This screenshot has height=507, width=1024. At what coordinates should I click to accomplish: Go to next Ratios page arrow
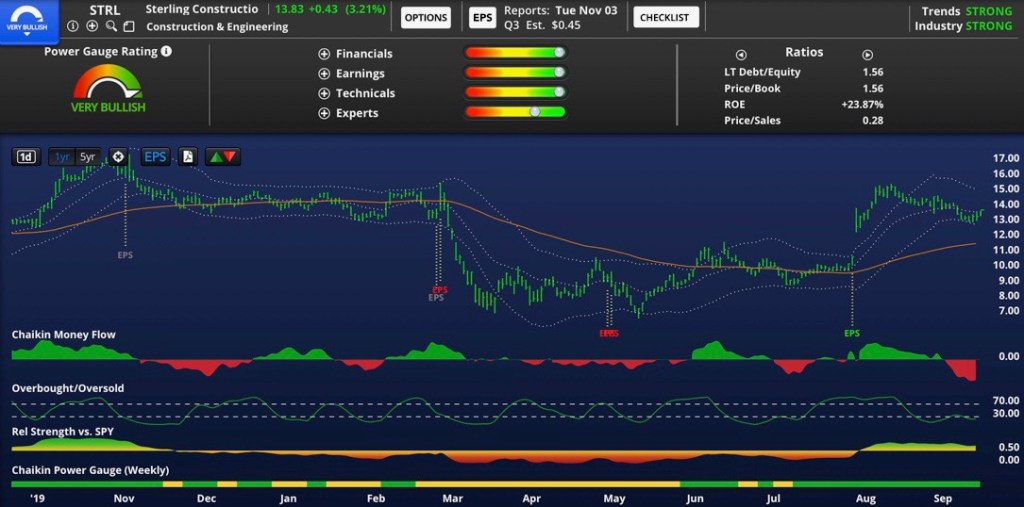coord(868,55)
